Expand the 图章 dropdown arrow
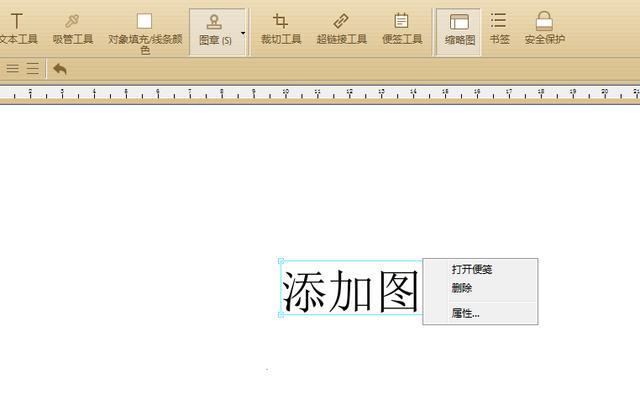 [243, 33]
